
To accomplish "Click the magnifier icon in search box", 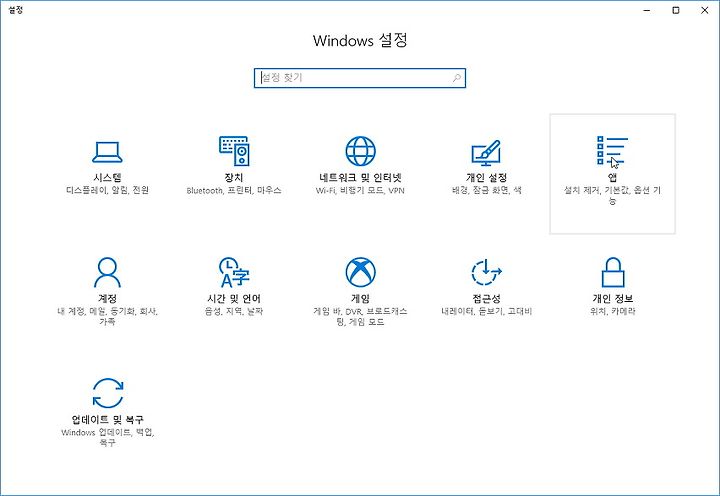I will 456,78.
